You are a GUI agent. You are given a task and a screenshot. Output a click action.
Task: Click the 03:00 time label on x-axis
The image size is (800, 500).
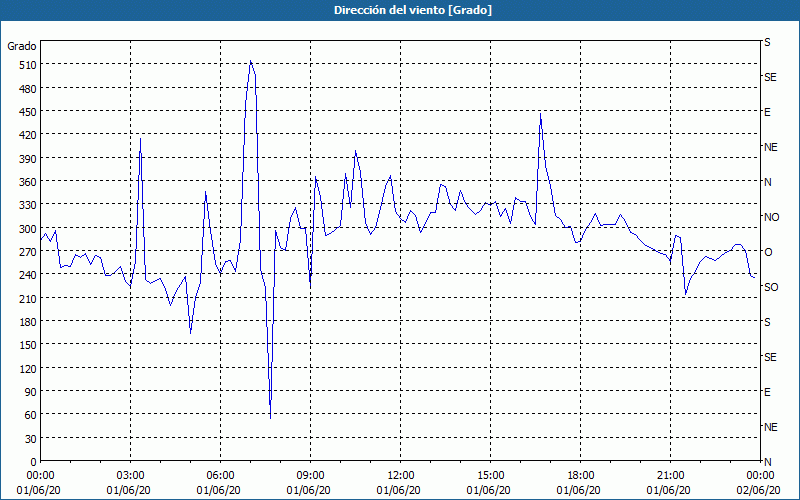click(x=131, y=476)
